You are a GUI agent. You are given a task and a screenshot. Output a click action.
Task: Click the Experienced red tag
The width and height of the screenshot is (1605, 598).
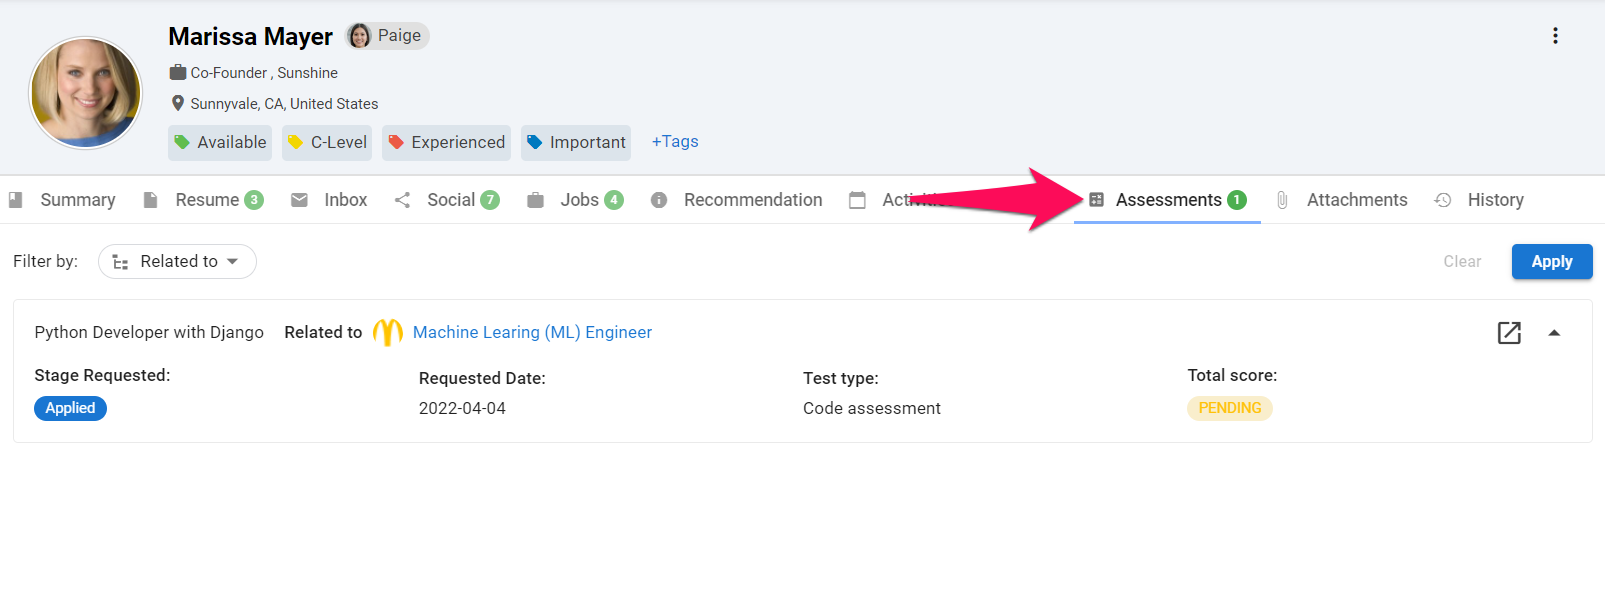tap(446, 142)
